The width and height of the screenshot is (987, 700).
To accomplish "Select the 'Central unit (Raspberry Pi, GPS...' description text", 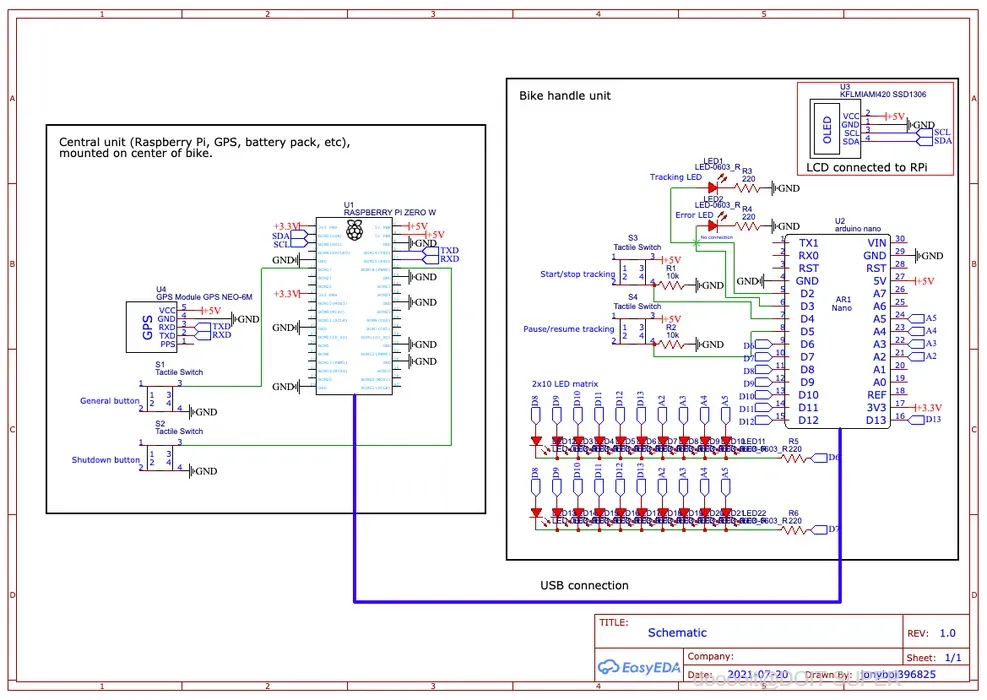I will (205, 147).
